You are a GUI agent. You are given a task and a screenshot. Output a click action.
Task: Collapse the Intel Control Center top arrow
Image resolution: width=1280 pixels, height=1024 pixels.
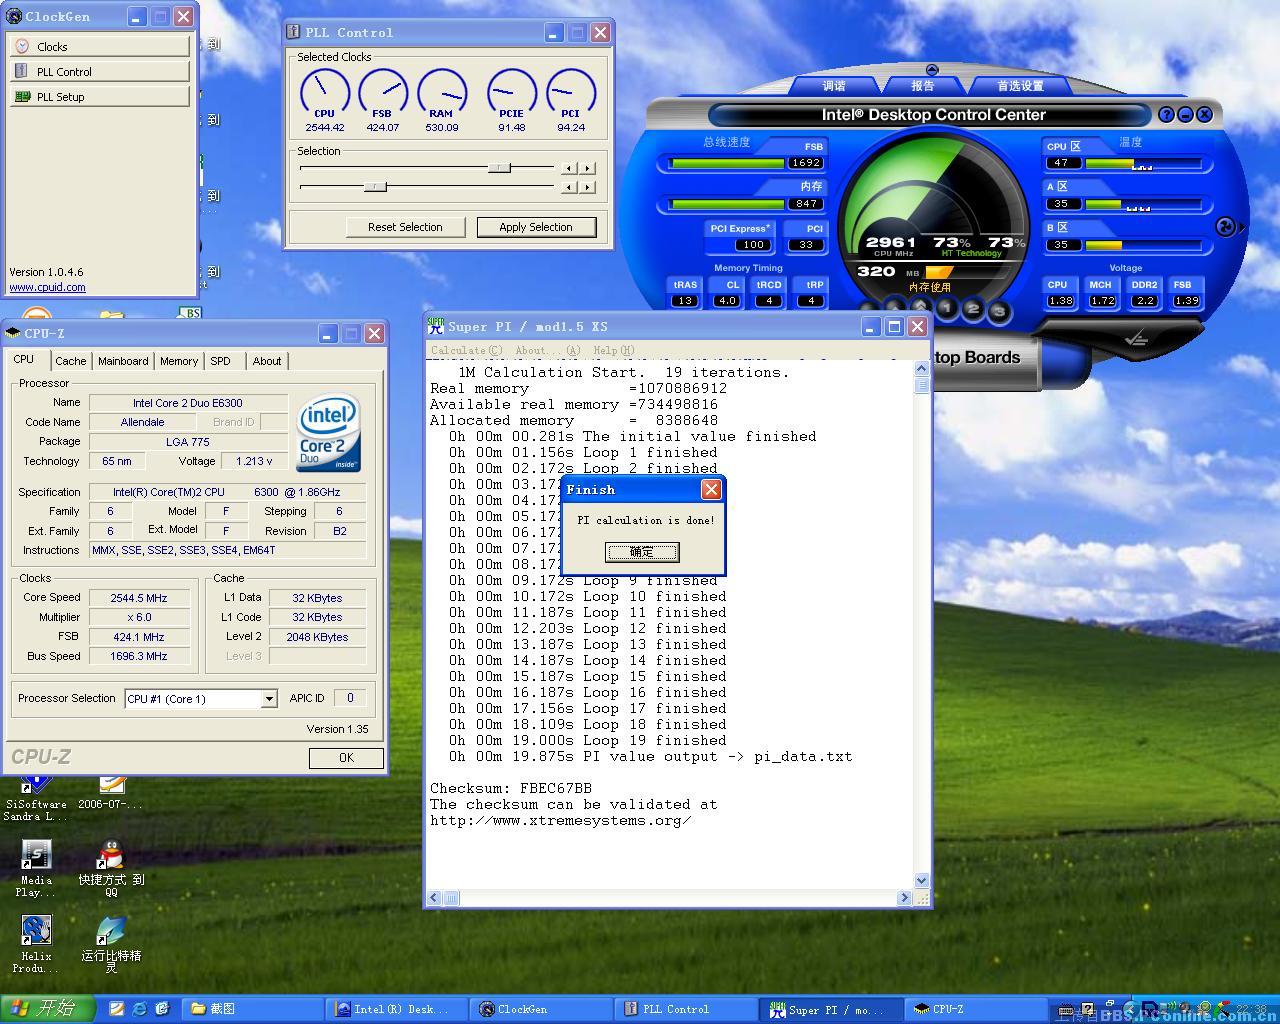[932, 70]
